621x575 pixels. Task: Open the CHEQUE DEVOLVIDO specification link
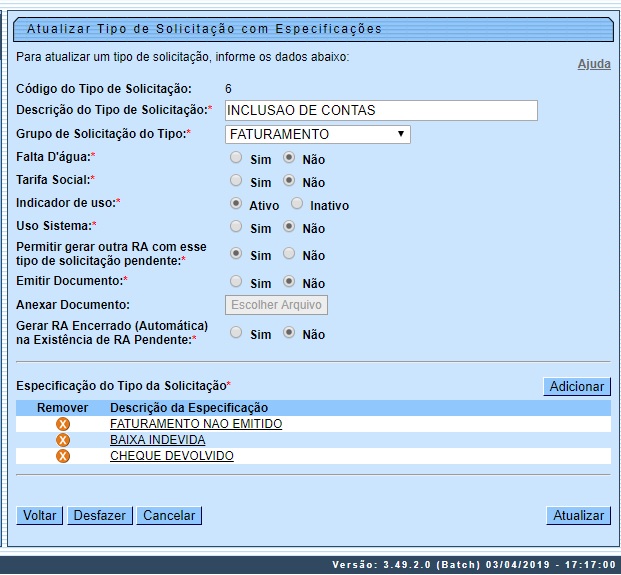tap(171, 456)
